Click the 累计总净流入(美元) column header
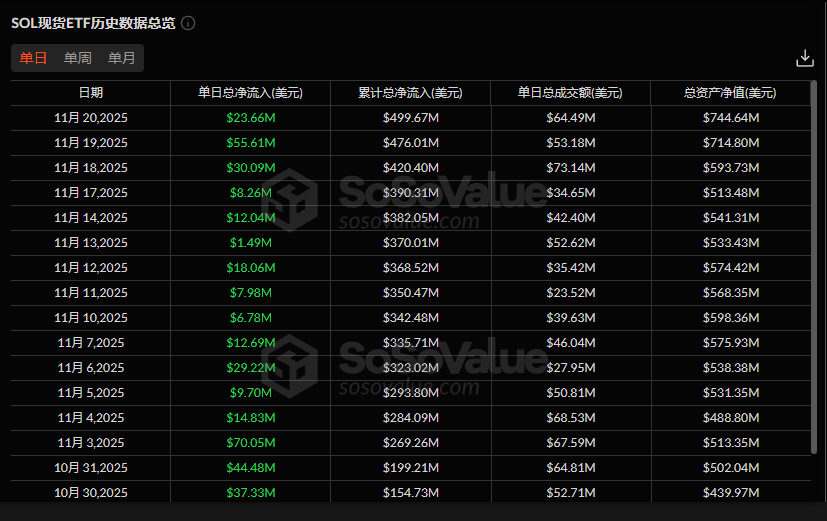827x521 pixels. [410, 93]
